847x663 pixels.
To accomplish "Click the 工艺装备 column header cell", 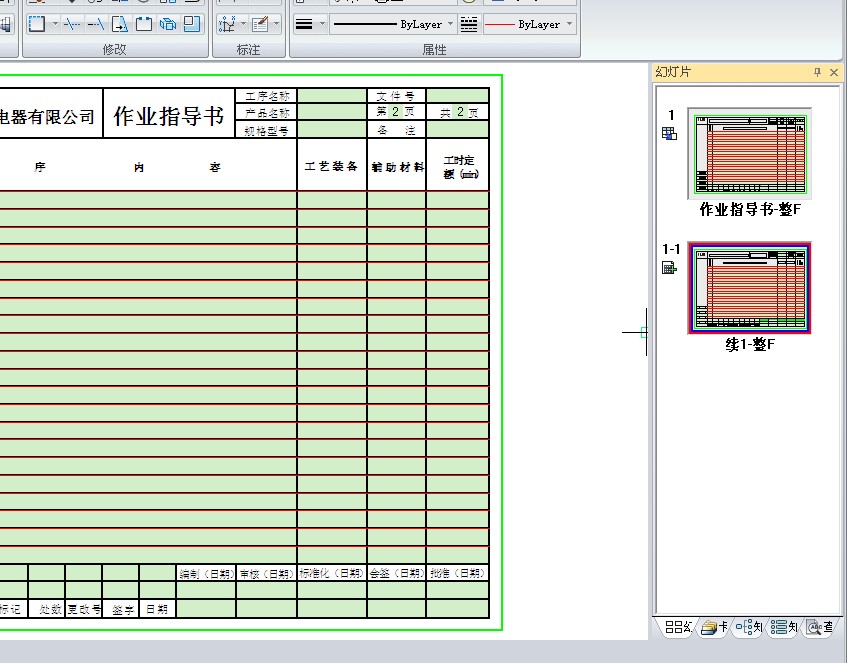I will pos(331,167).
